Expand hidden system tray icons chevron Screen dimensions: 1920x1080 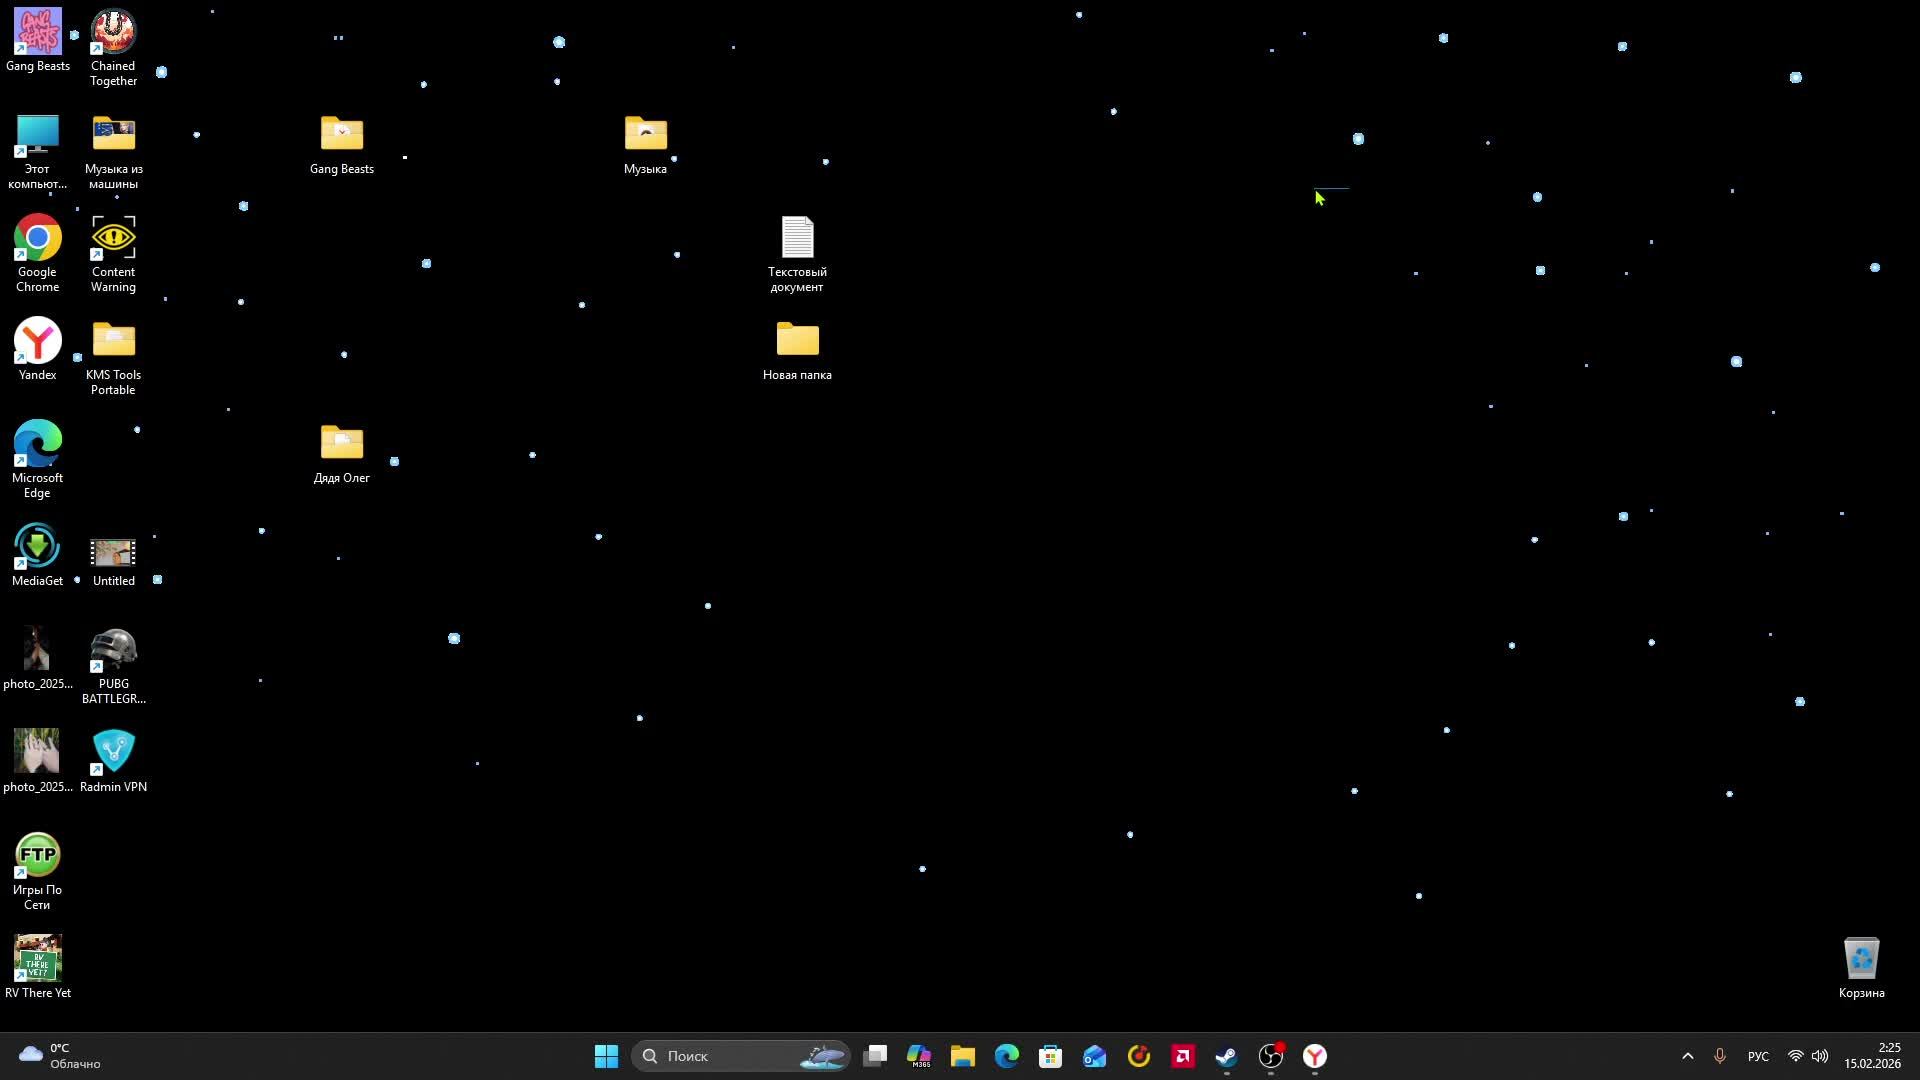1688,1057
